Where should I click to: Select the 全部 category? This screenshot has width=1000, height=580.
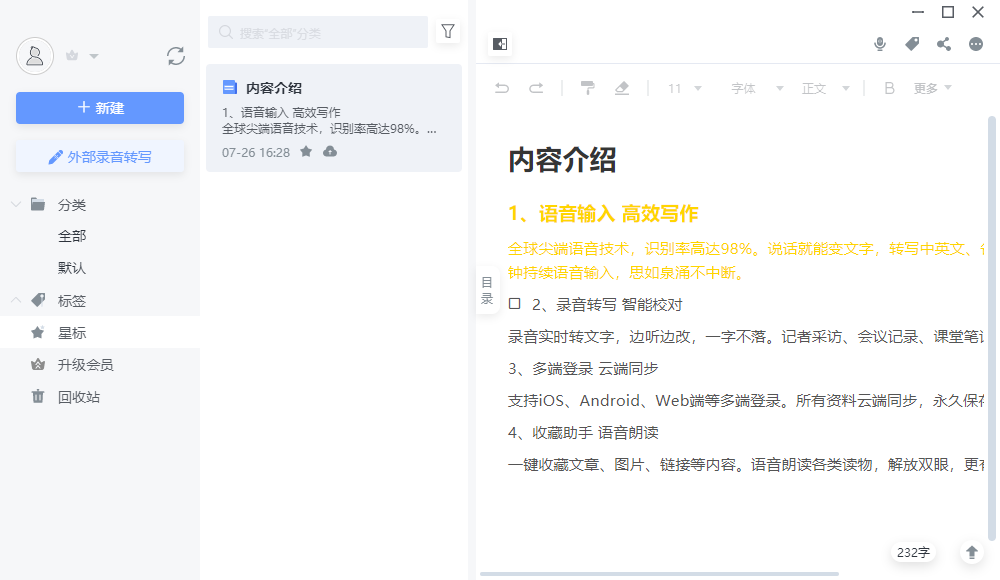click(x=72, y=236)
